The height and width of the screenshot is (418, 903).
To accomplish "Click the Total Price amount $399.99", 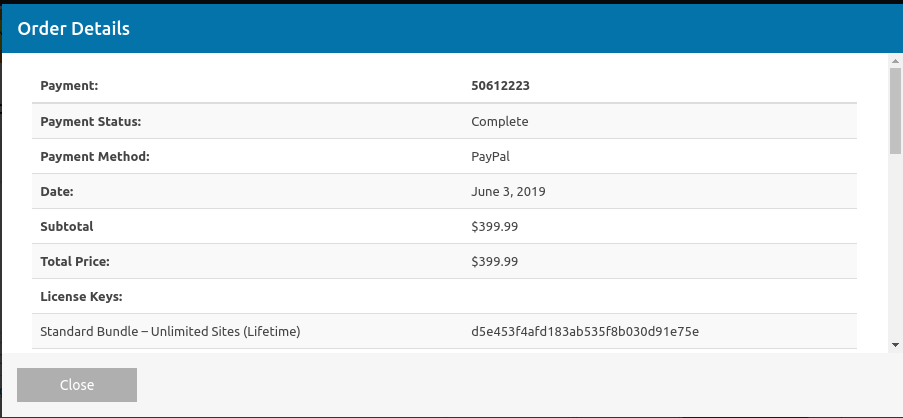I will point(494,261).
